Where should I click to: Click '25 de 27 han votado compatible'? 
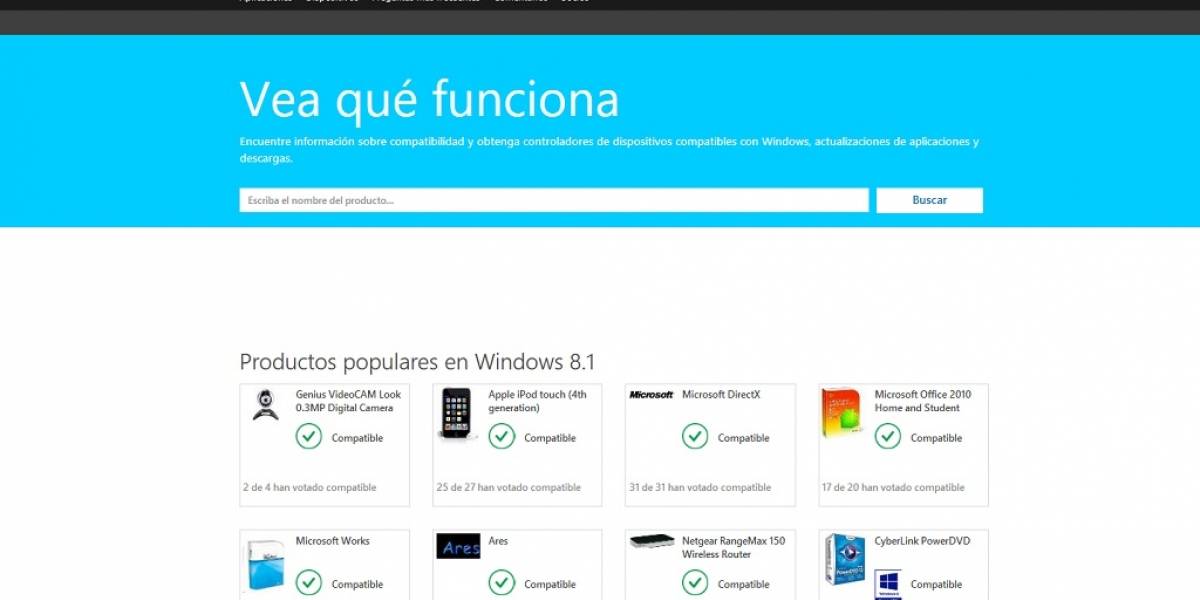pos(508,488)
